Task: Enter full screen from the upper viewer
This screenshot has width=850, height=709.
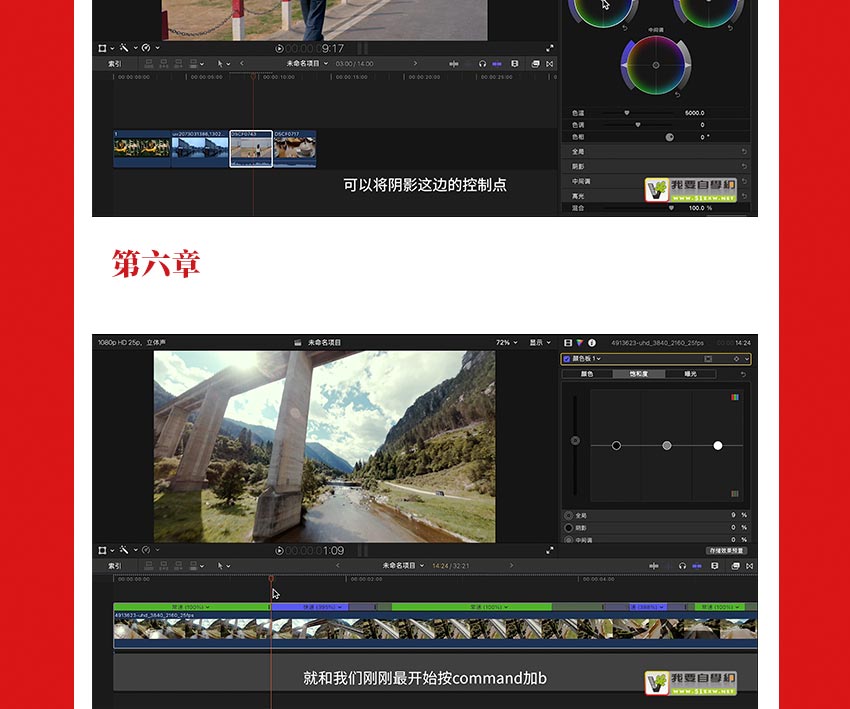Action: tap(550, 48)
